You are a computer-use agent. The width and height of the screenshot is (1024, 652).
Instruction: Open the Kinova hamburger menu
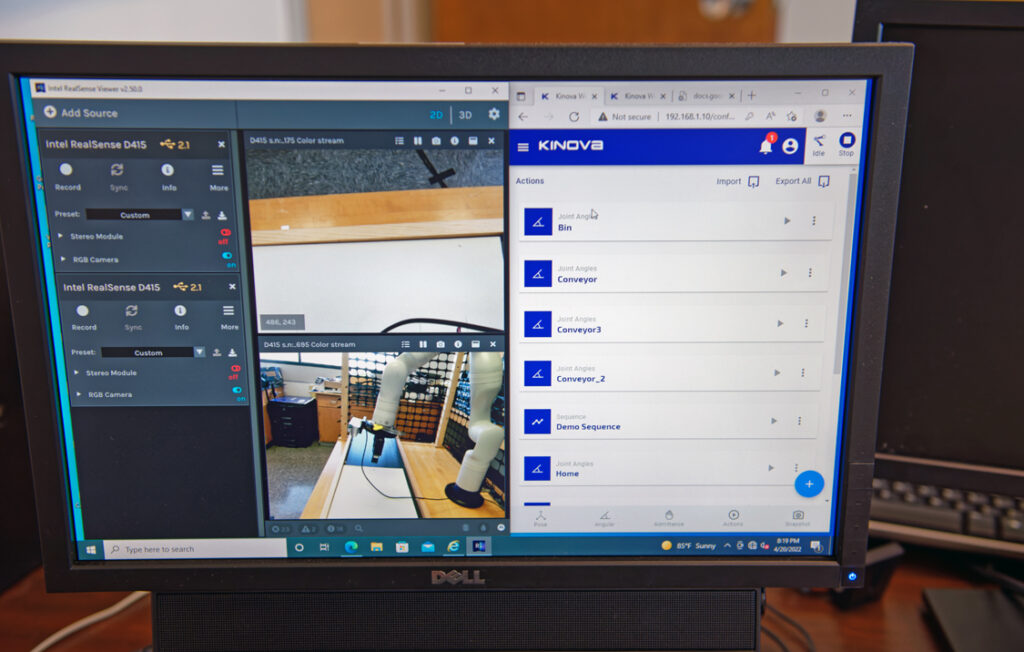[523, 147]
